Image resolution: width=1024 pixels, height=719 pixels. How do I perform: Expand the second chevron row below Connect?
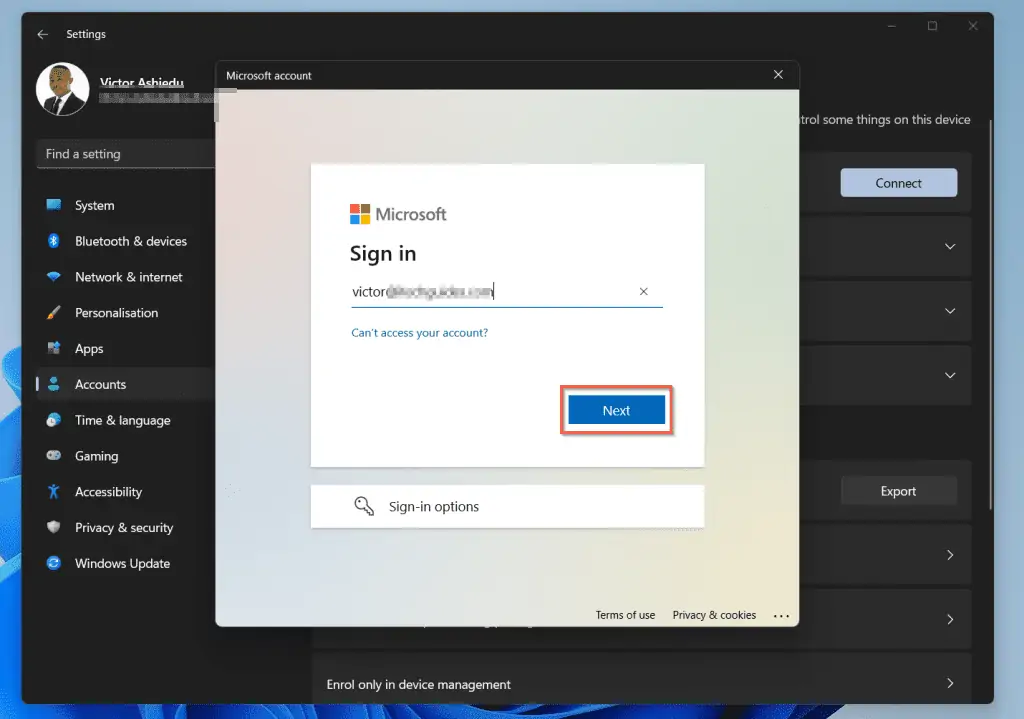pyautogui.click(x=950, y=311)
